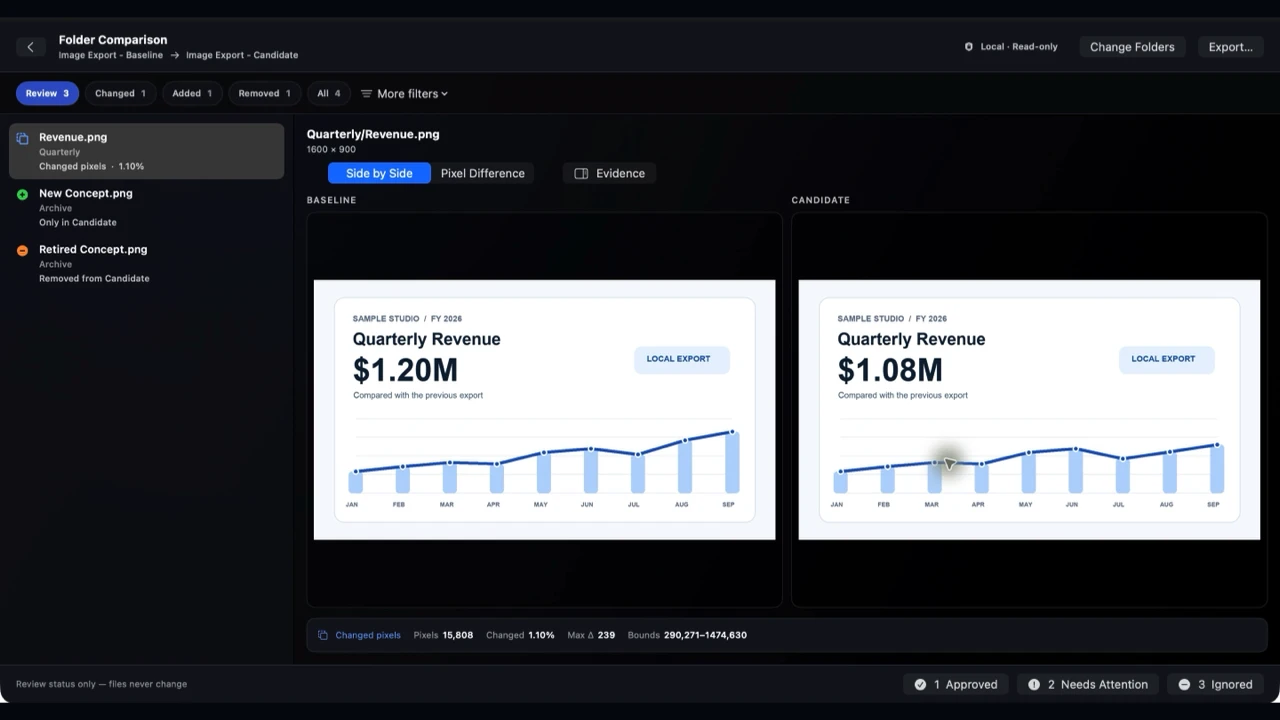This screenshot has width=1280, height=720.
Task: Click the $1.20M value in baseline image
Action: 405,370
